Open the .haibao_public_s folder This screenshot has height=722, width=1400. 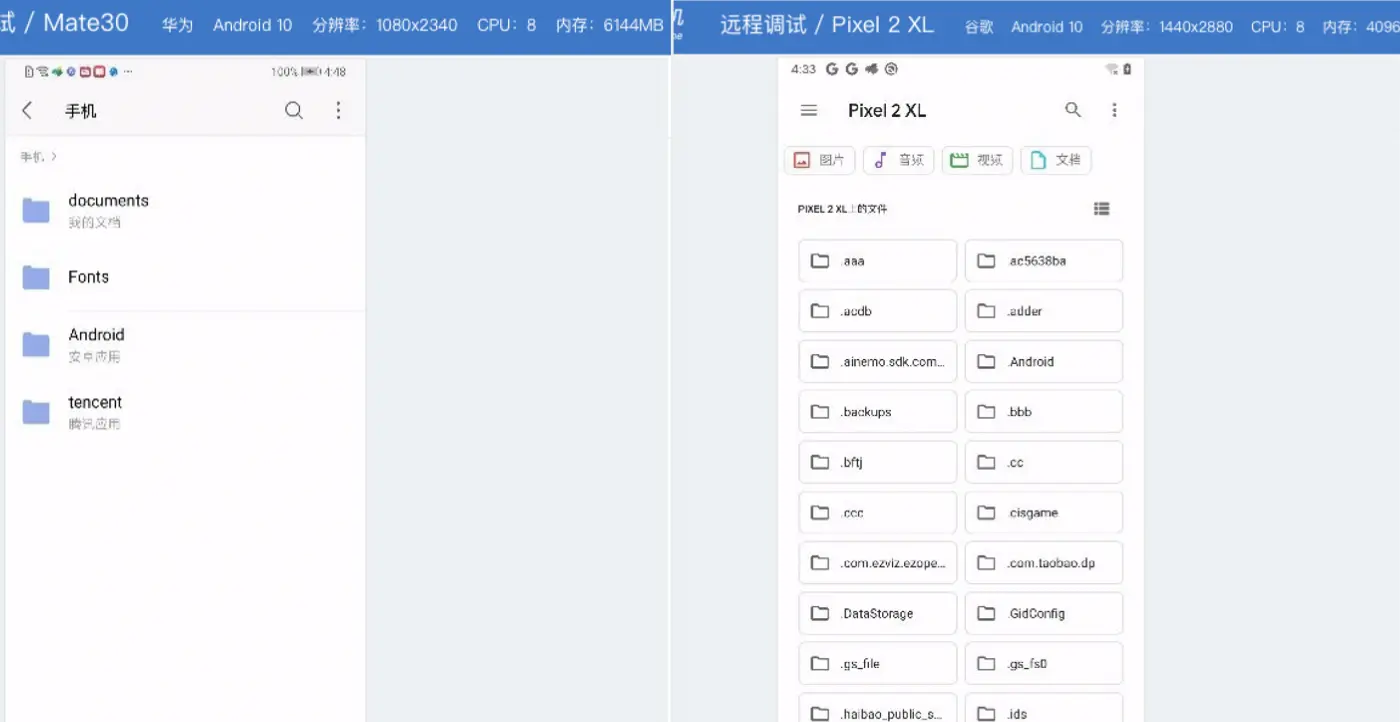[878, 708]
